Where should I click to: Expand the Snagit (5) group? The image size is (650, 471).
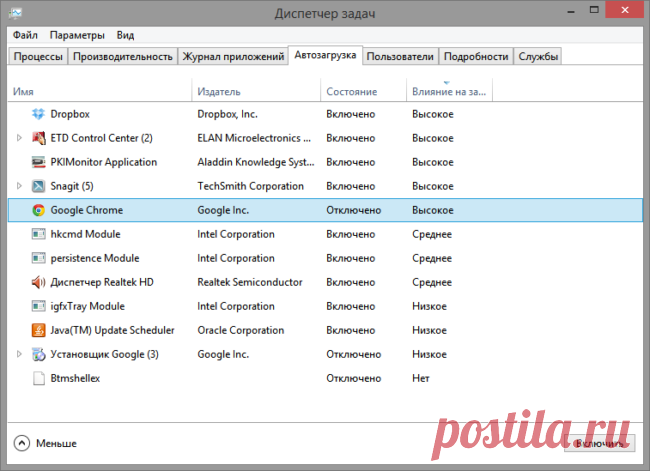click(x=19, y=186)
